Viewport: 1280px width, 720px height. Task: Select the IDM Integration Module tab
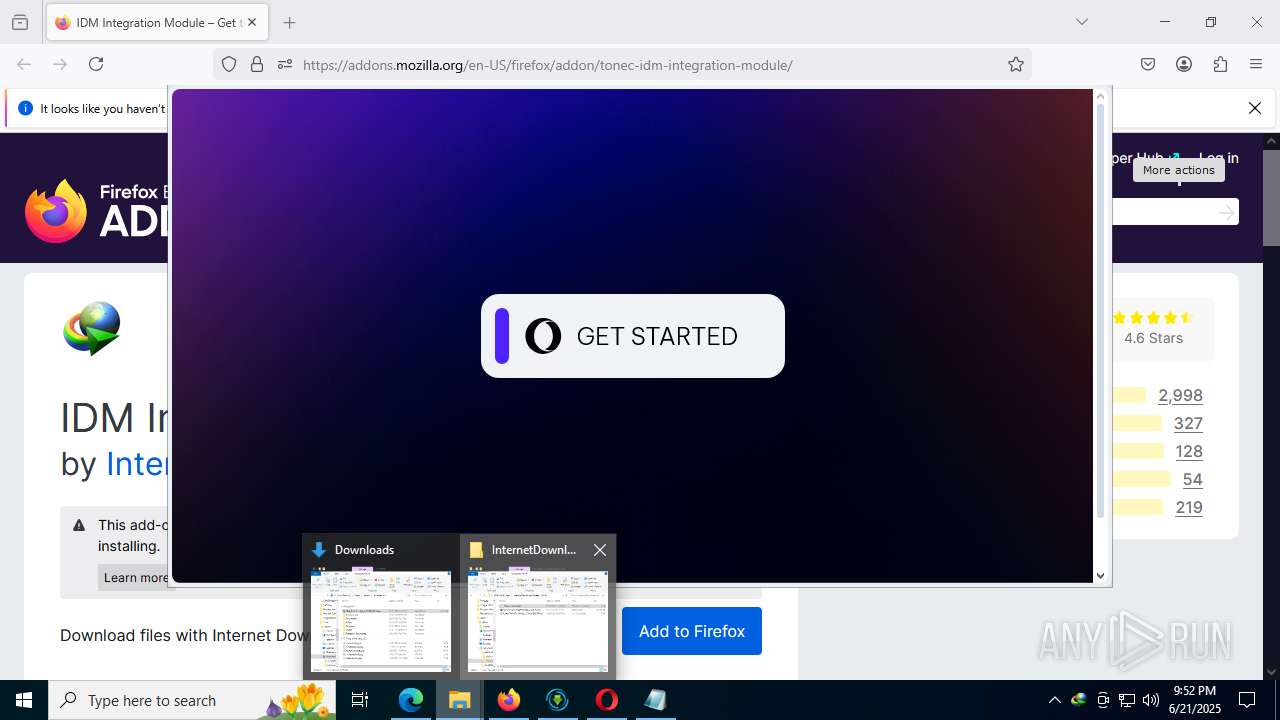point(156,22)
